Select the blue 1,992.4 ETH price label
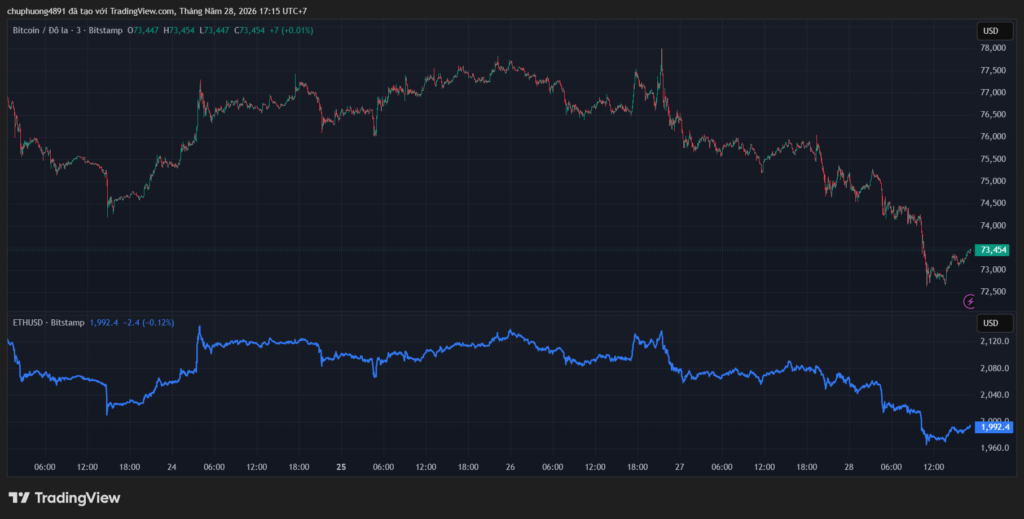Image resolution: width=1024 pixels, height=519 pixels. pyautogui.click(x=993, y=427)
